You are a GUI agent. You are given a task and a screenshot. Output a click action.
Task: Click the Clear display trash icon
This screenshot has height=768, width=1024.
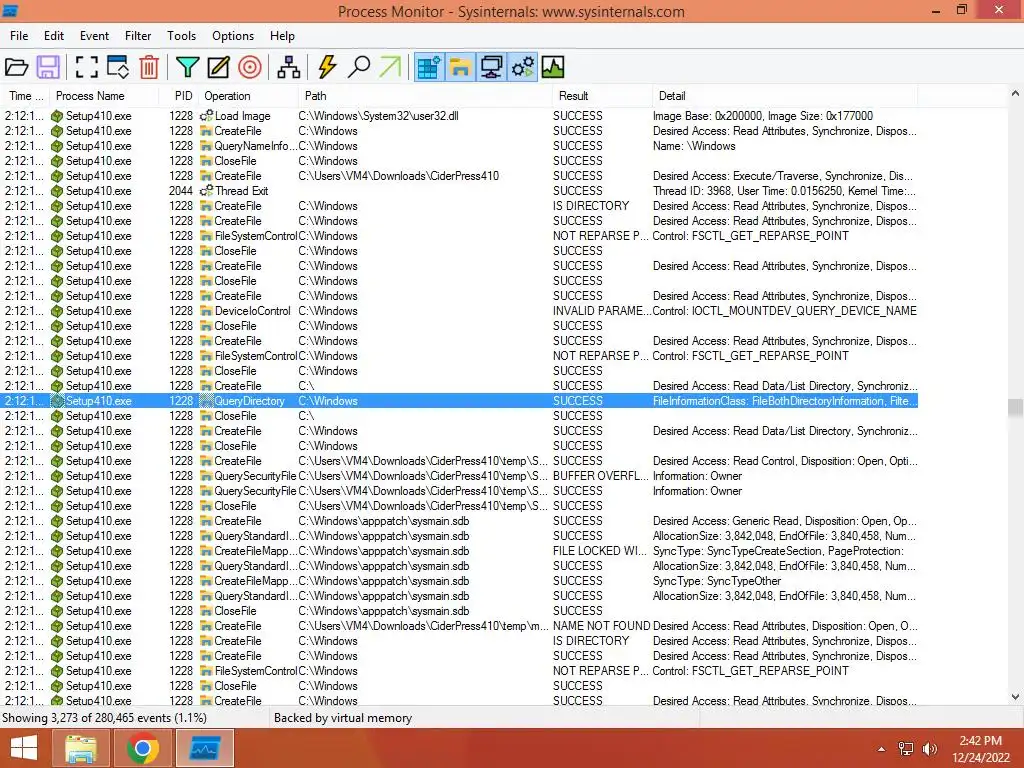[x=149, y=67]
